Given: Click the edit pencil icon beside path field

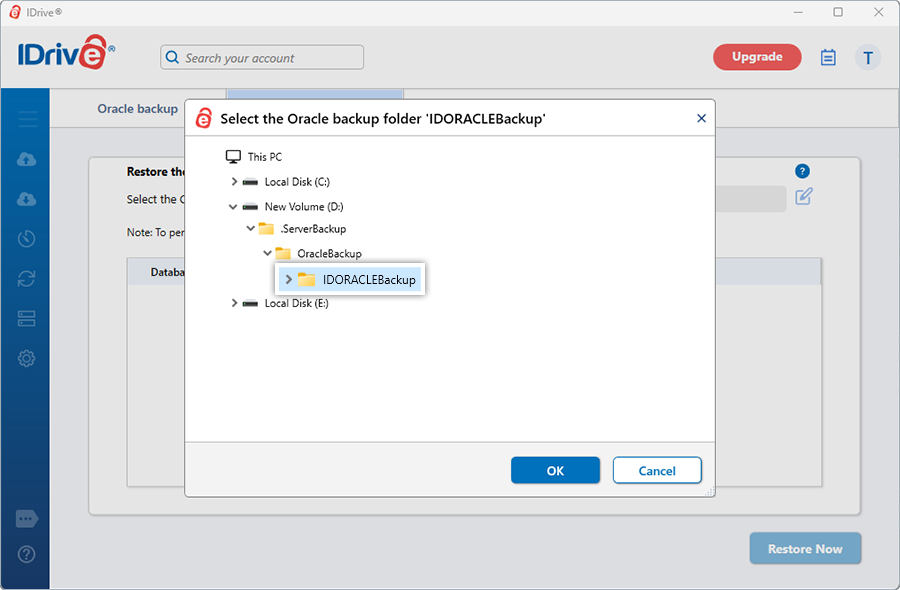Looking at the screenshot, I should tap(804, 196).
